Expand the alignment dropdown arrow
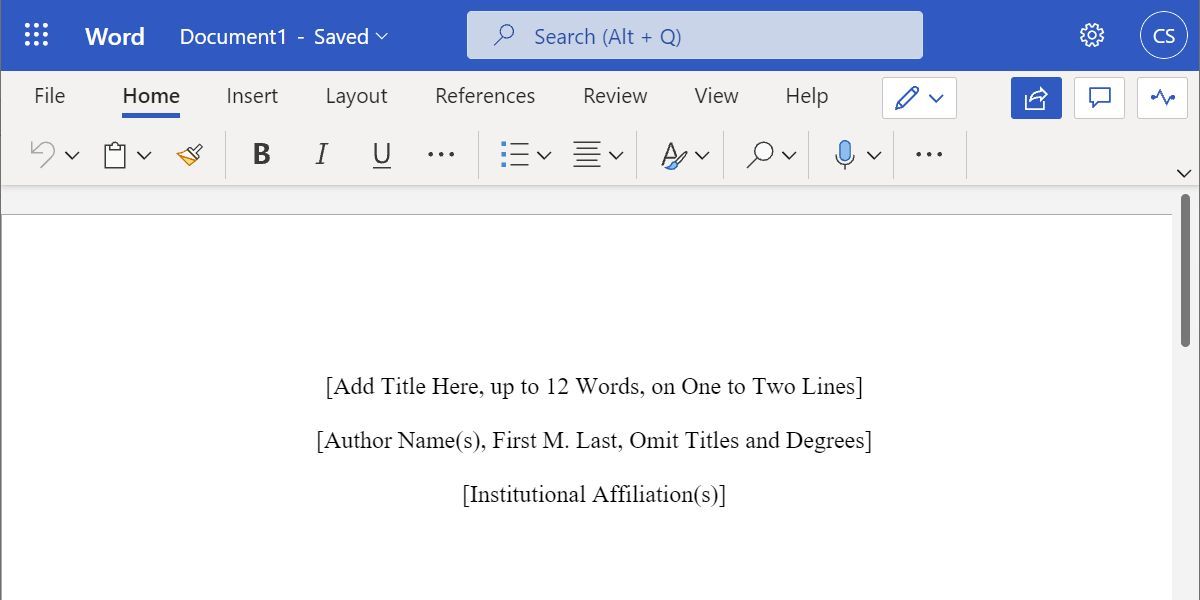The height and width of the screenshot is (600, 1200). [616, 155]
